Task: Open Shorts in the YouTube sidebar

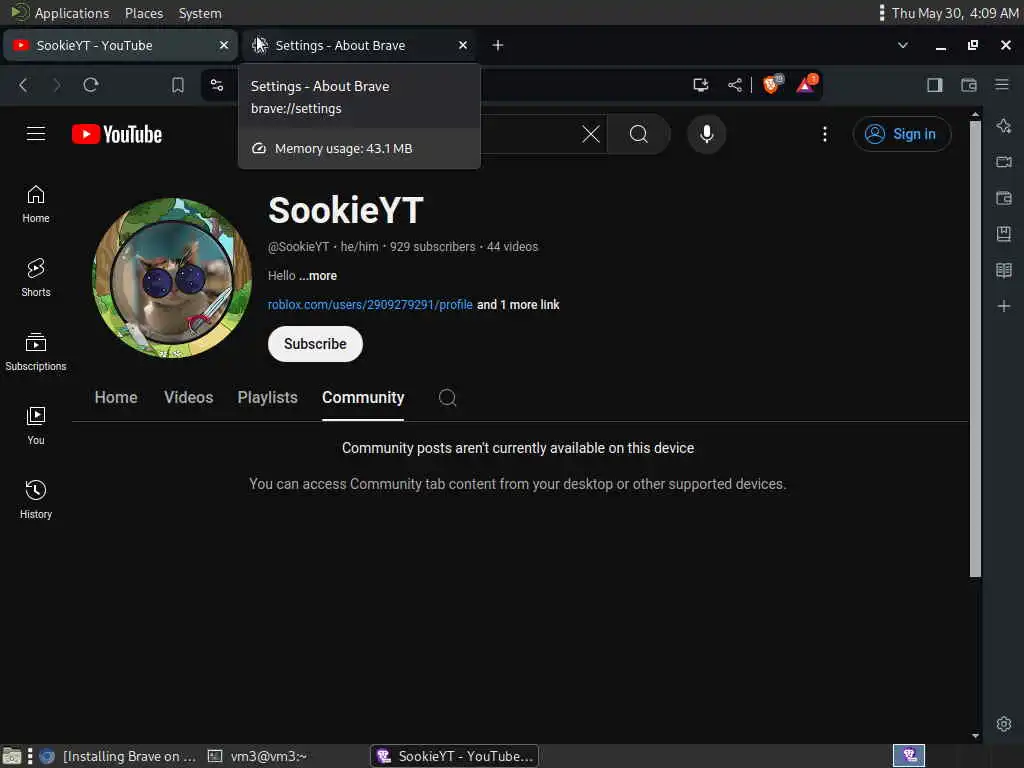Action: tap(36, 278)
